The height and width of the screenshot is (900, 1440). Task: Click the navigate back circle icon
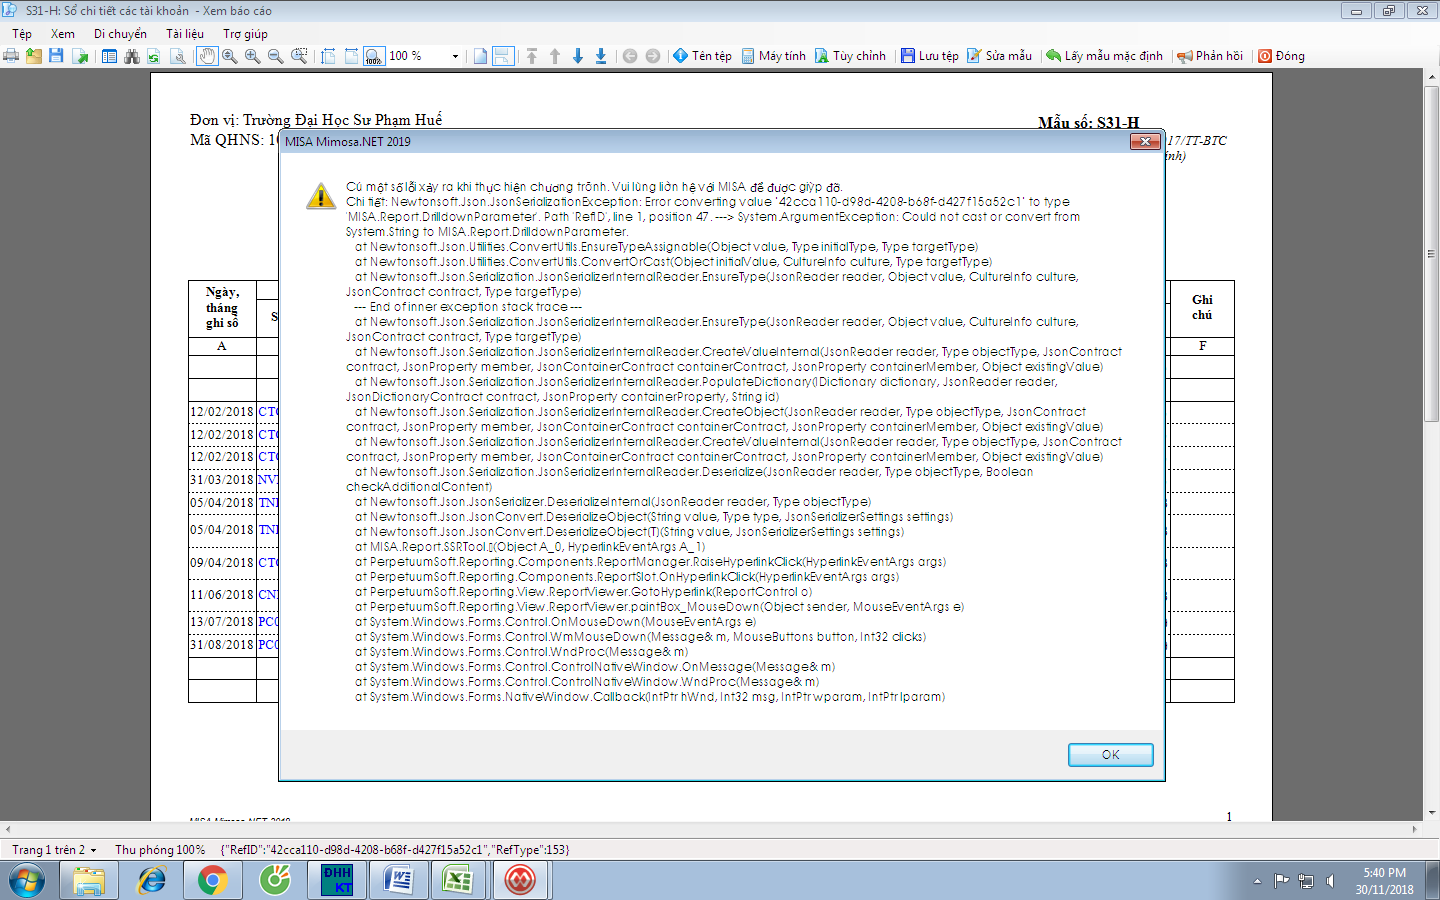[x=630, y=56]
